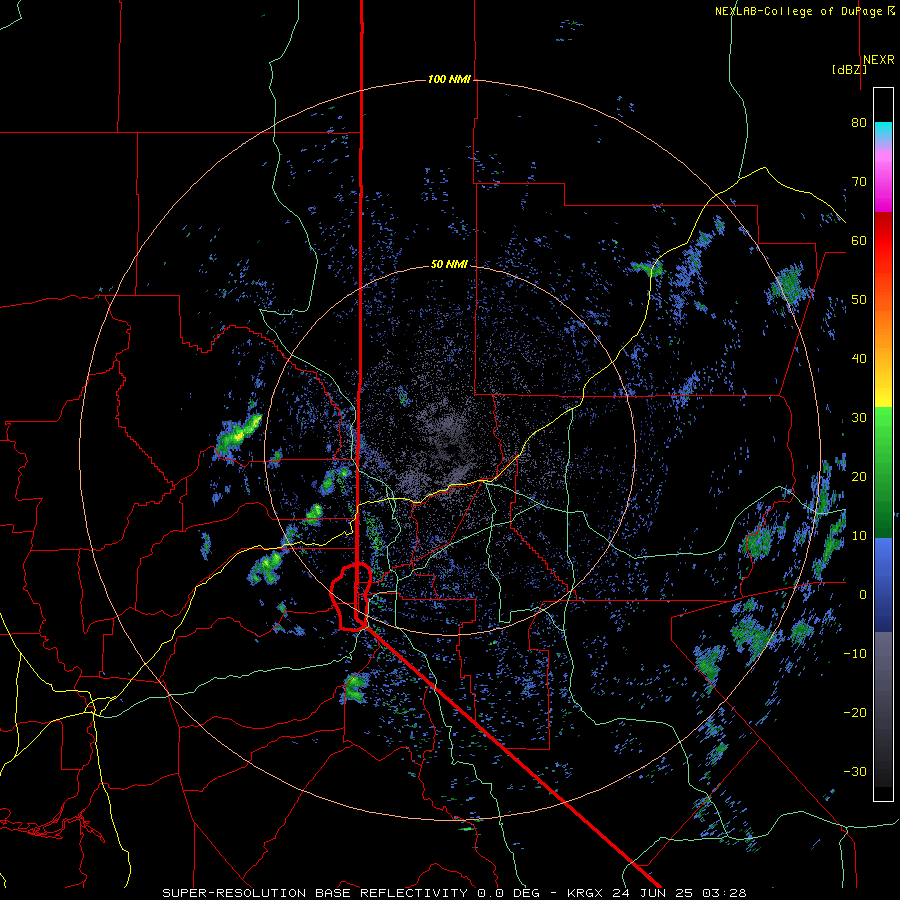The height and width of the screenshot is (900, 900).
Task: Click the 30 value on the dBZ scale
Action: coord(859,417)
